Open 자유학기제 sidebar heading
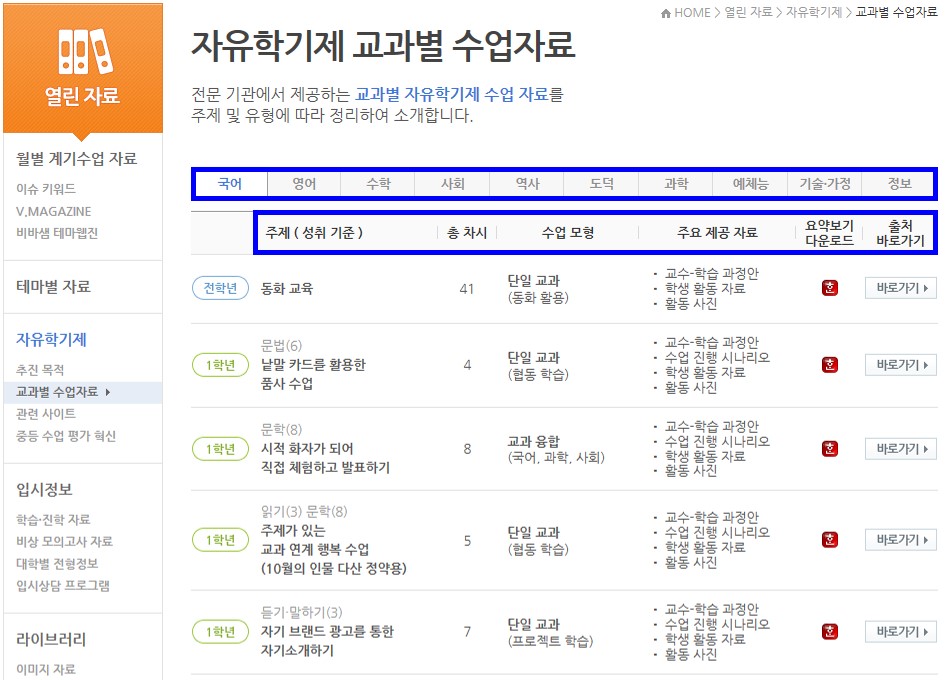946x680 pixels. 51,340
